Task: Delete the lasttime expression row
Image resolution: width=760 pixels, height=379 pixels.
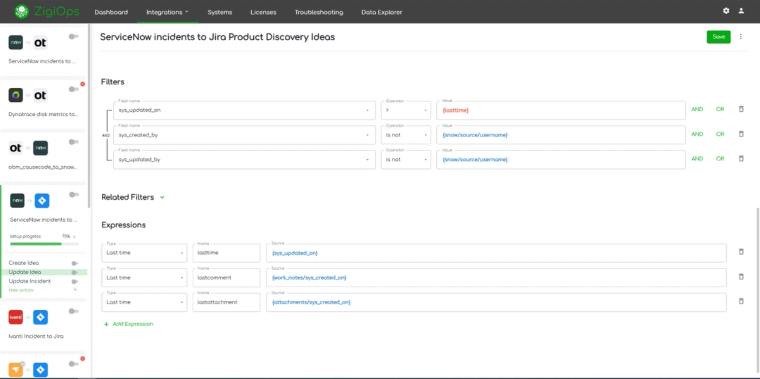Action: [741, 252]
